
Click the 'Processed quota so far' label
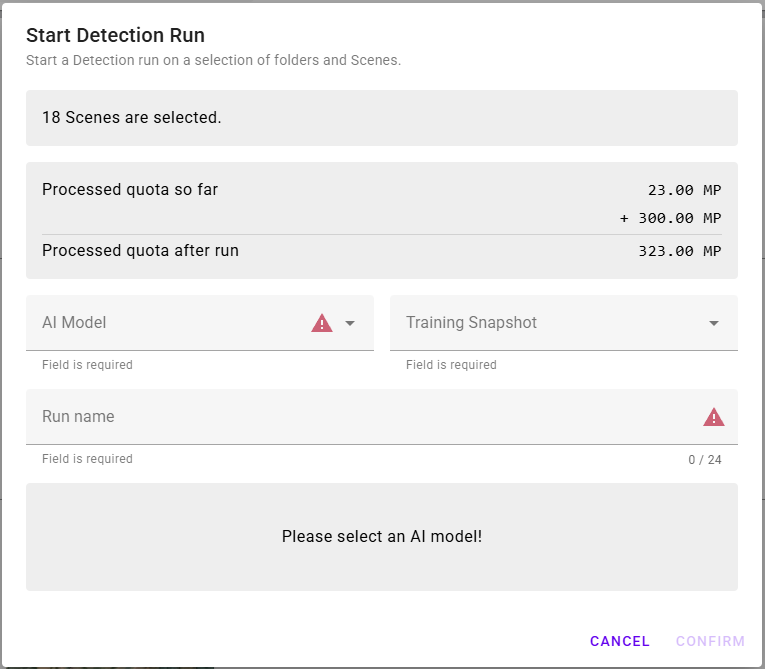click(x=130, y=189)
